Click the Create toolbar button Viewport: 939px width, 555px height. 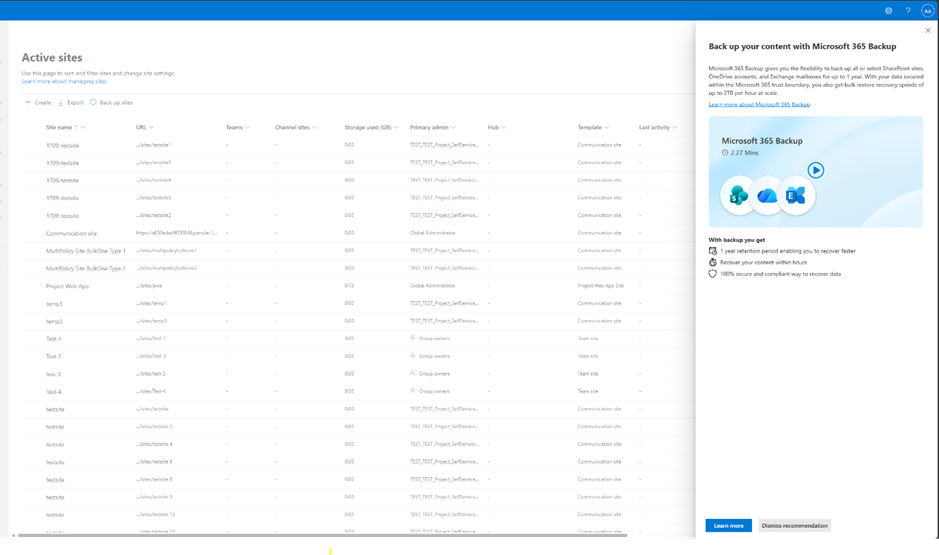[38, 102]
